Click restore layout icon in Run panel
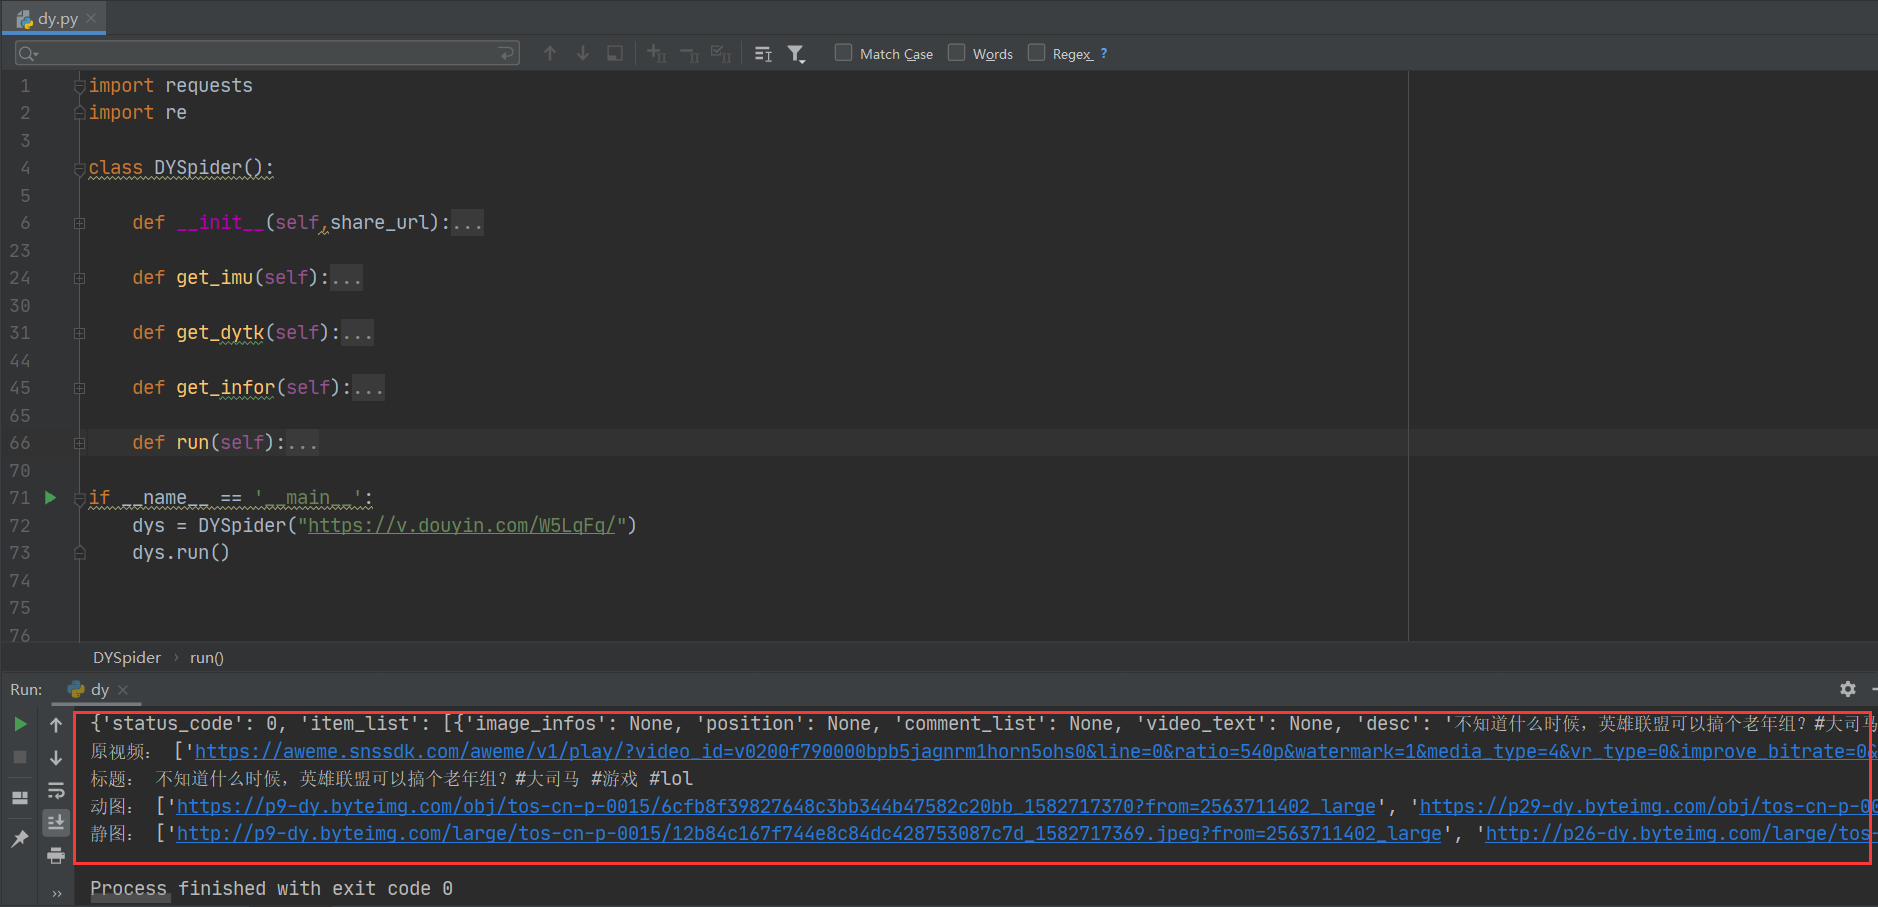This screenshot has width=1878, height=907. [x=20, y=797]
